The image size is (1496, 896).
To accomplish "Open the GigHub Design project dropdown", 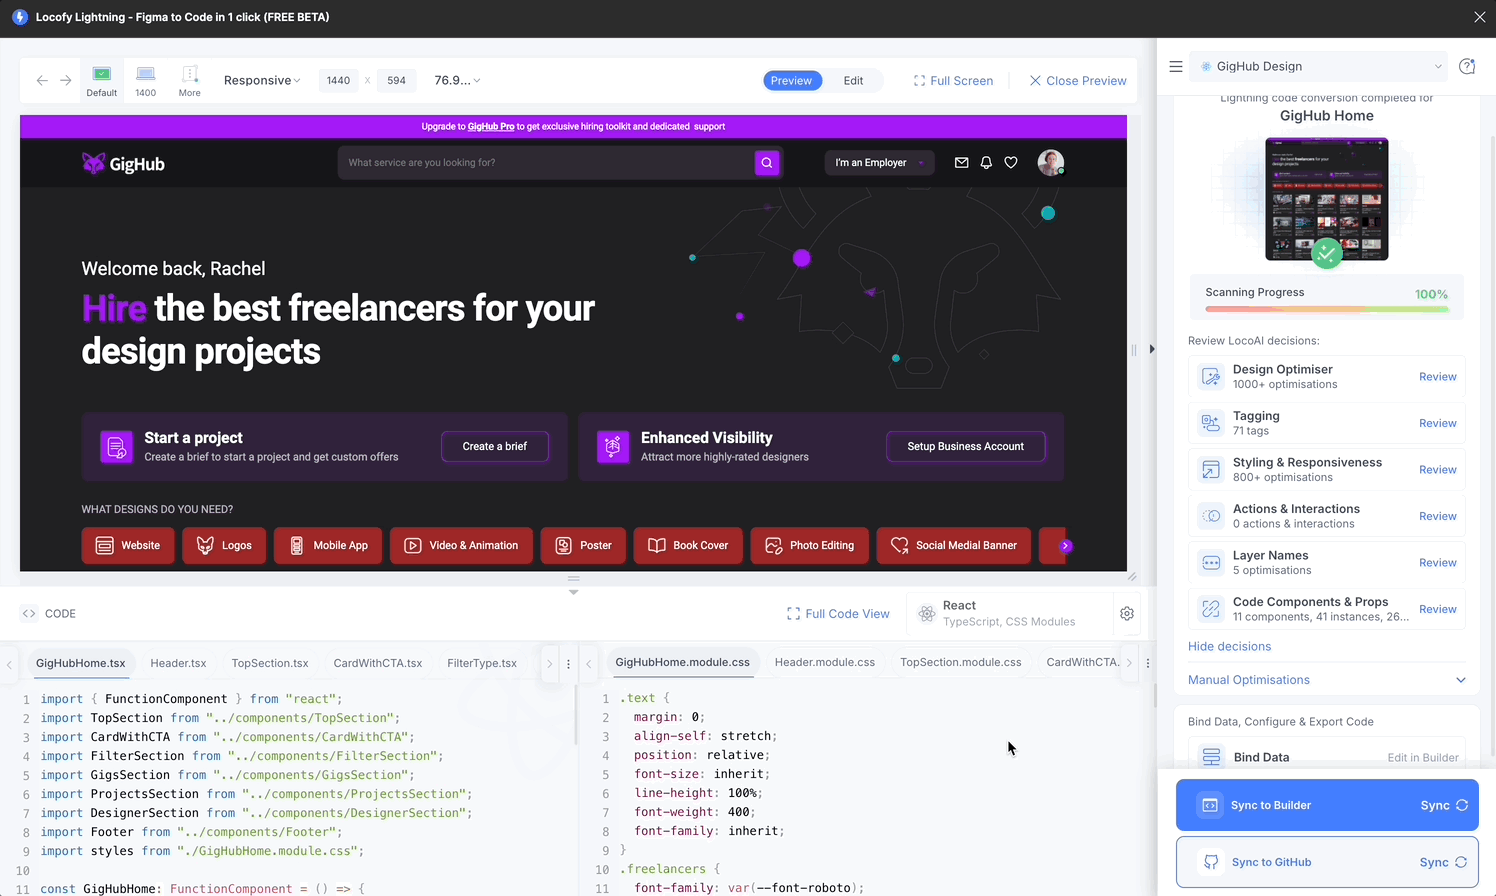I will (x=1319, y=67).
